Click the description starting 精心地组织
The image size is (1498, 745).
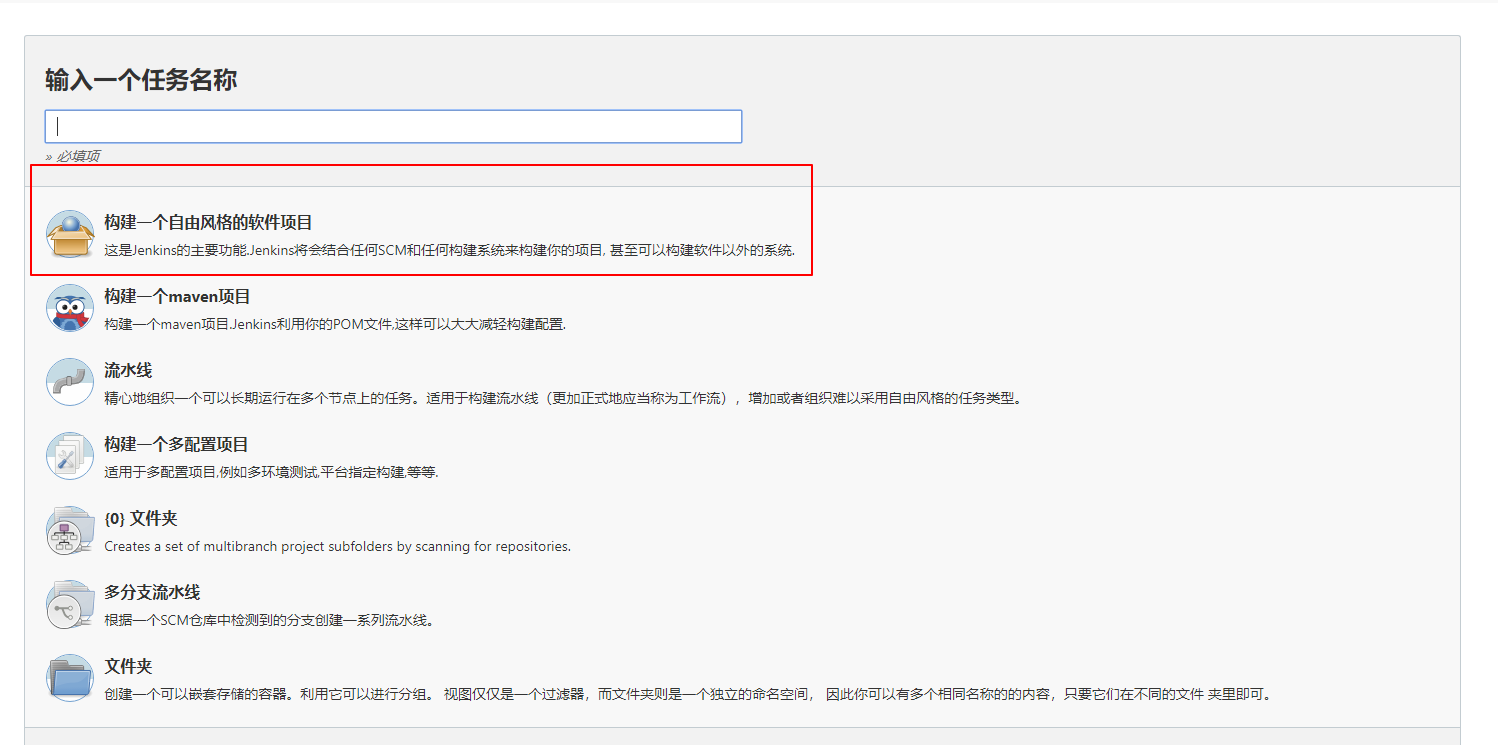click(x=564, y=398)
